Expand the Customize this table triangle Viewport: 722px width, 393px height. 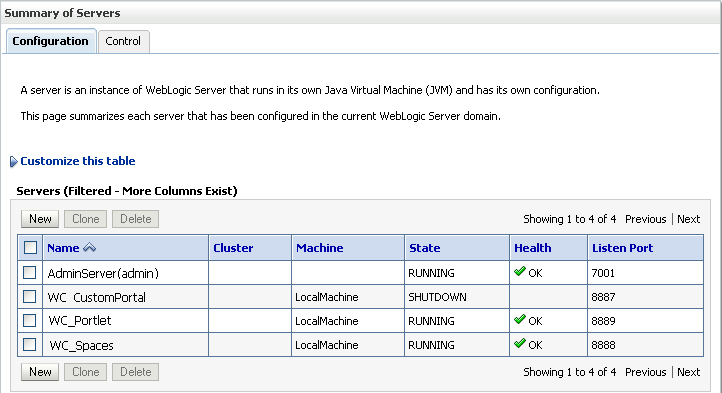click(13, 161)
